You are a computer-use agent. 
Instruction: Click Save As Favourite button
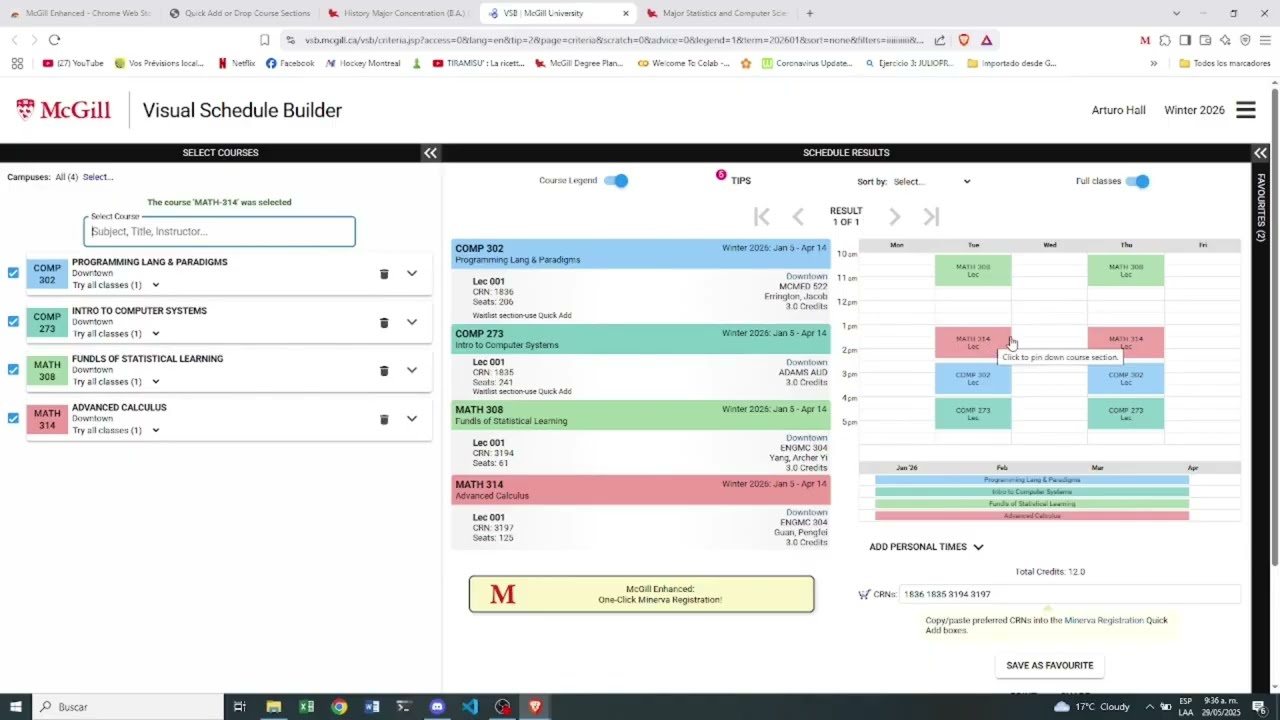point(1049,666)
